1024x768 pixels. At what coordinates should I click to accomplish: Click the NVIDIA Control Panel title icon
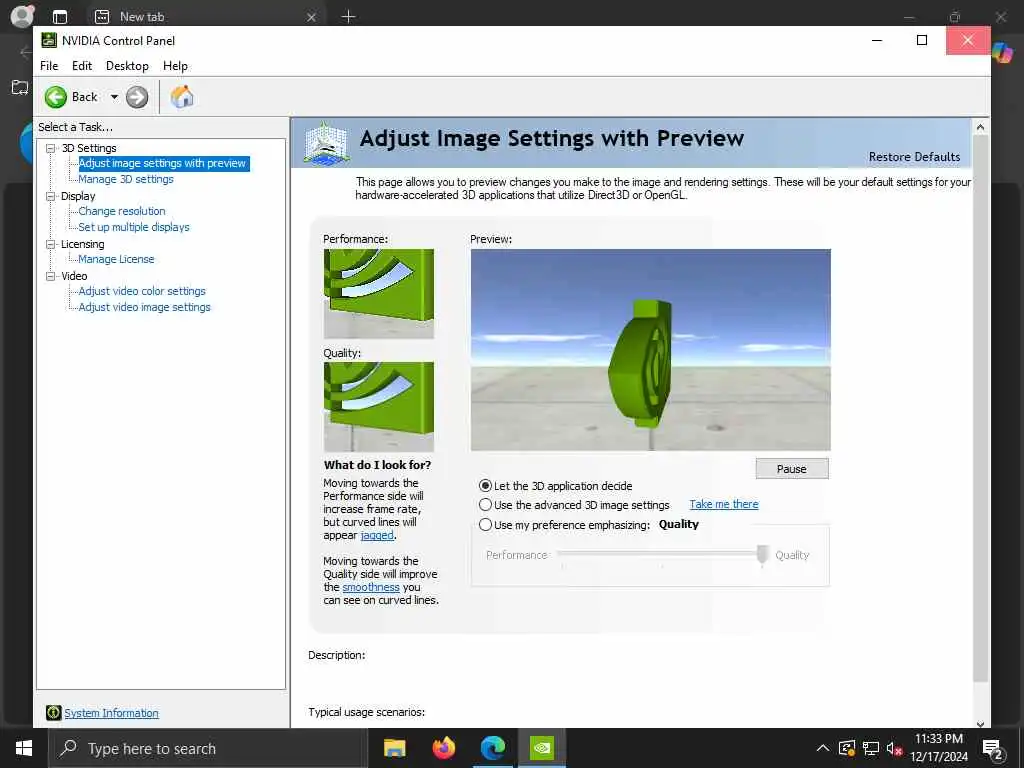(49, 40)
